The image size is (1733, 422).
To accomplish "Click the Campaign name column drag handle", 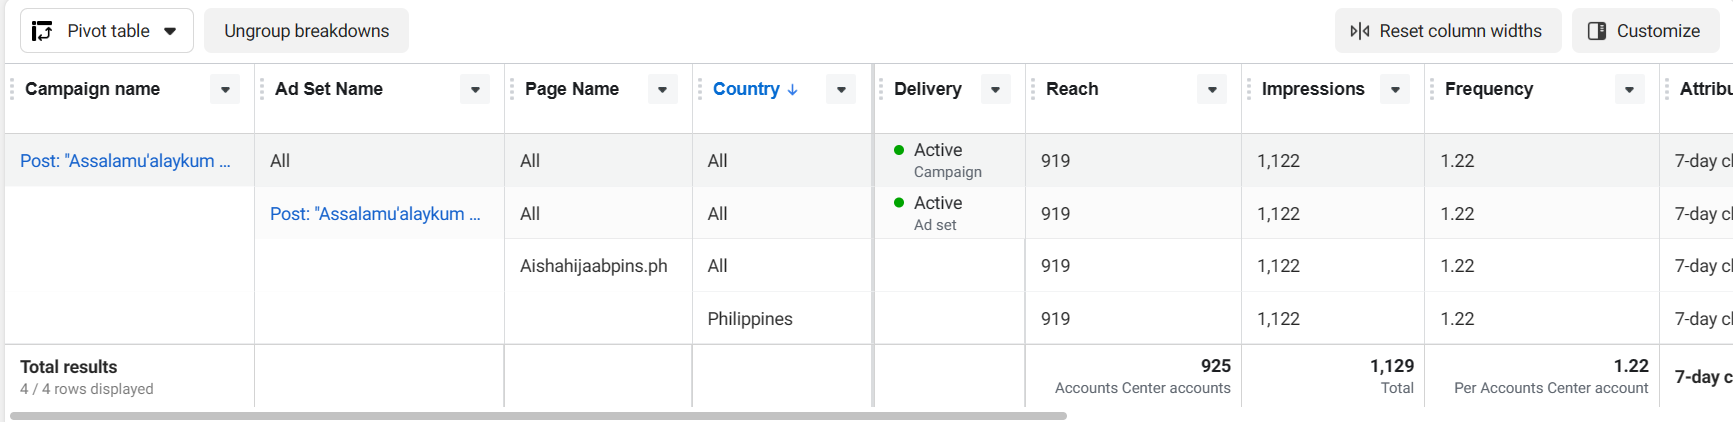I will (12, 89).
